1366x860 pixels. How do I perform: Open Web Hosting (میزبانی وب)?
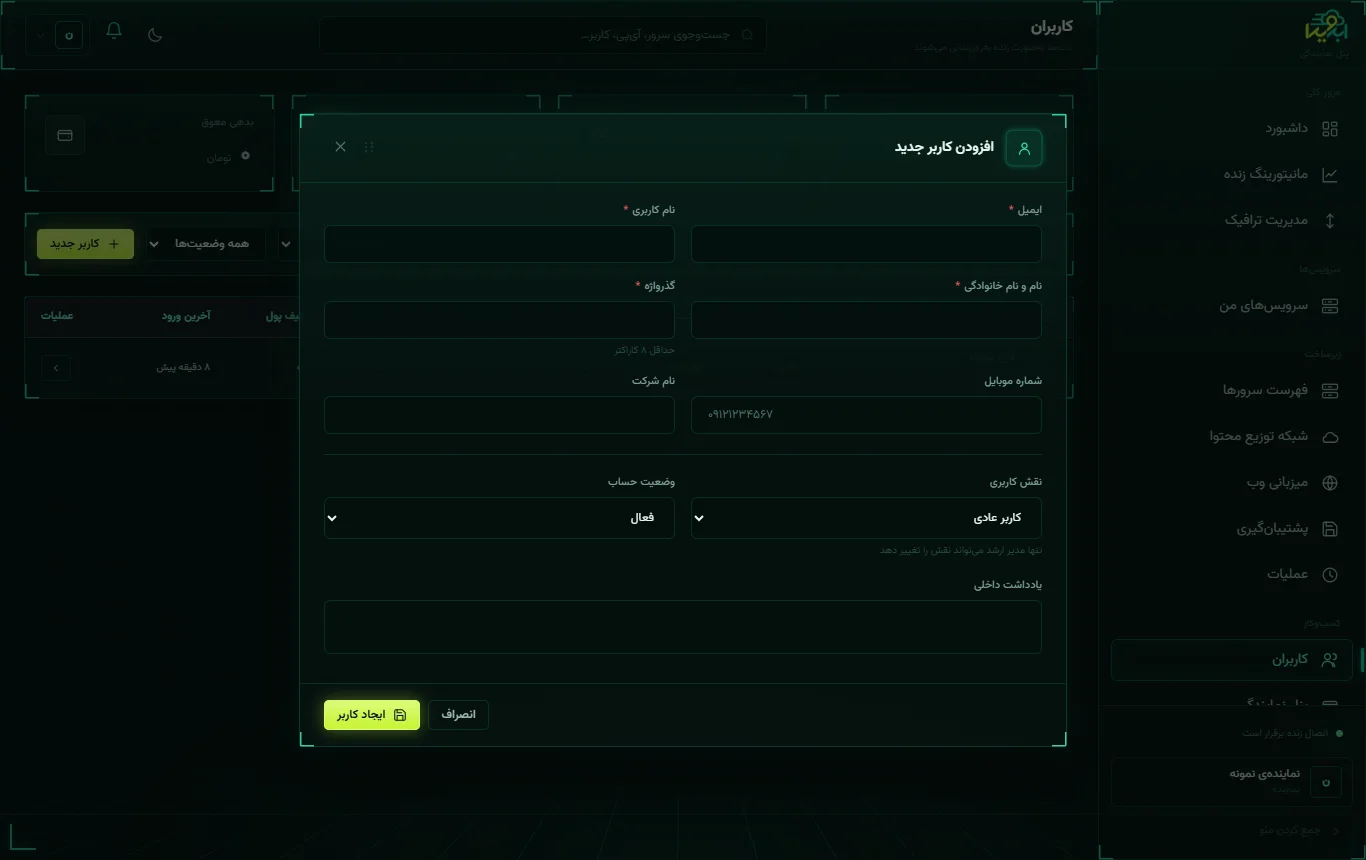1232,482
